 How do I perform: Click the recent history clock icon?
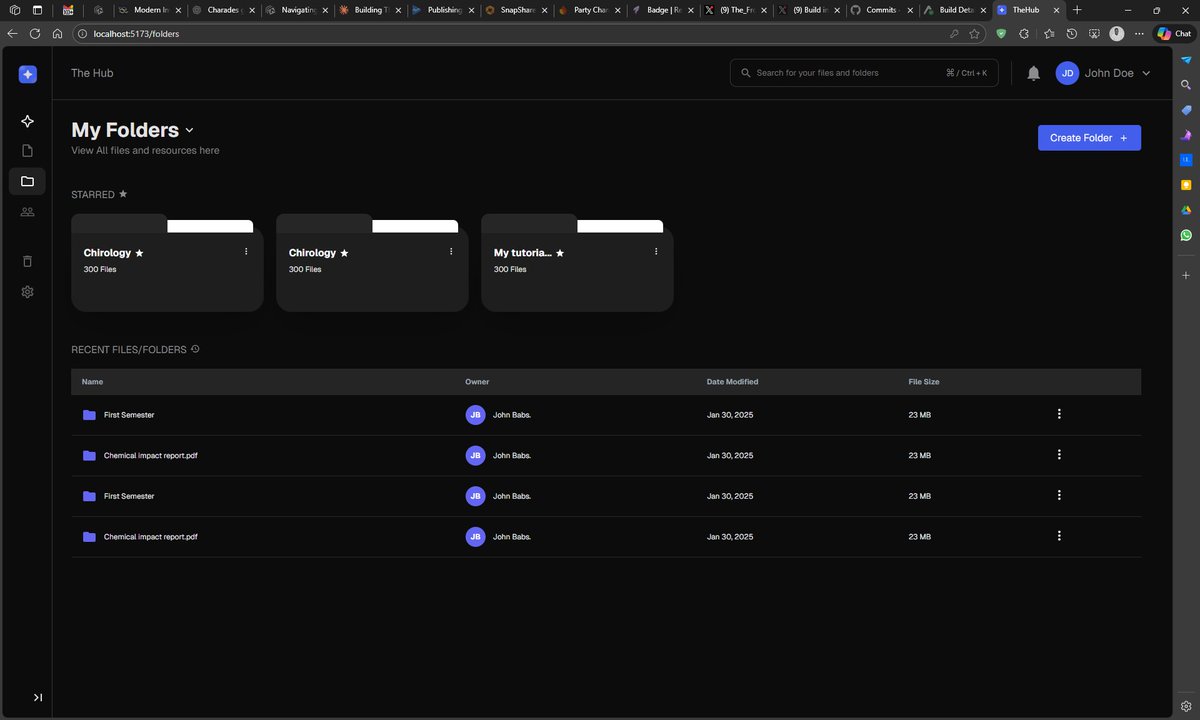(x=195, y=349)
